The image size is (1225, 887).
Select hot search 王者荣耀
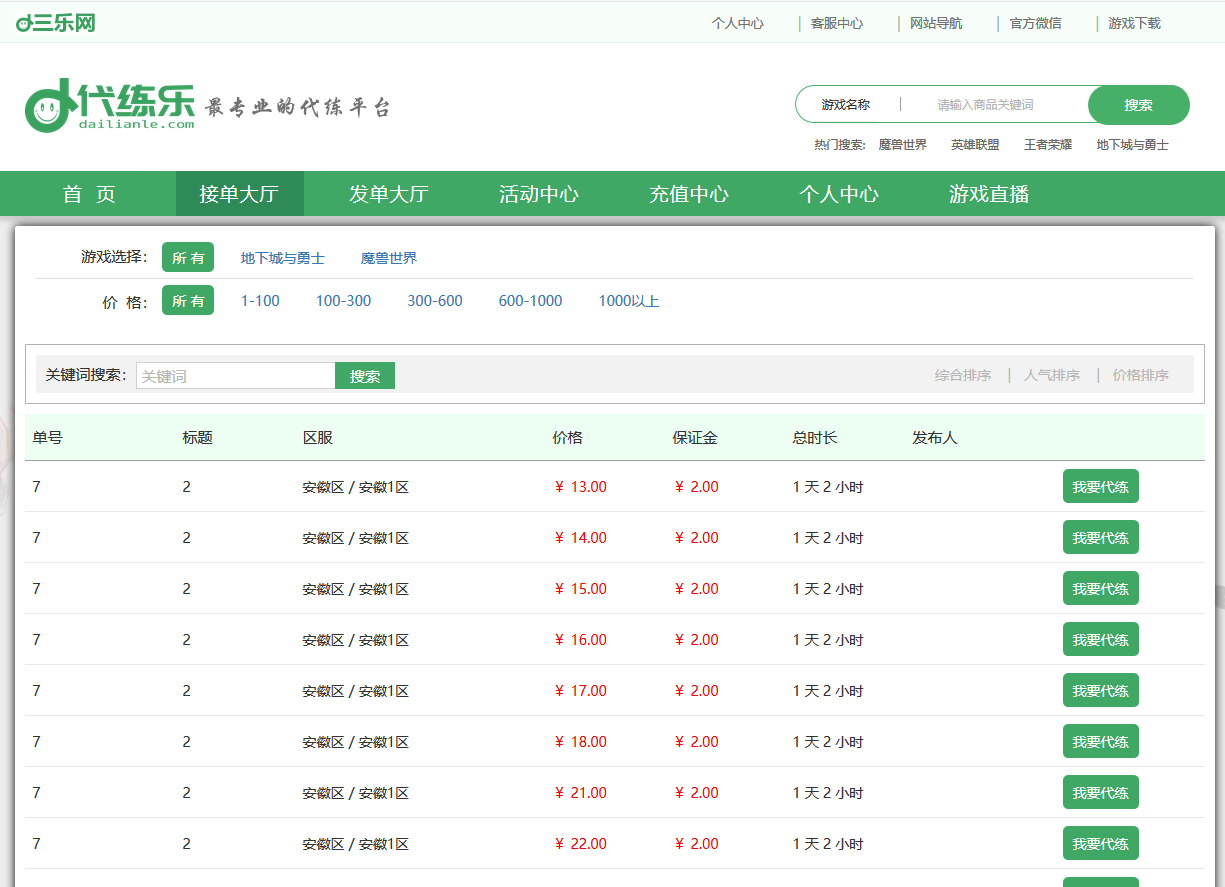point(1048,145)
